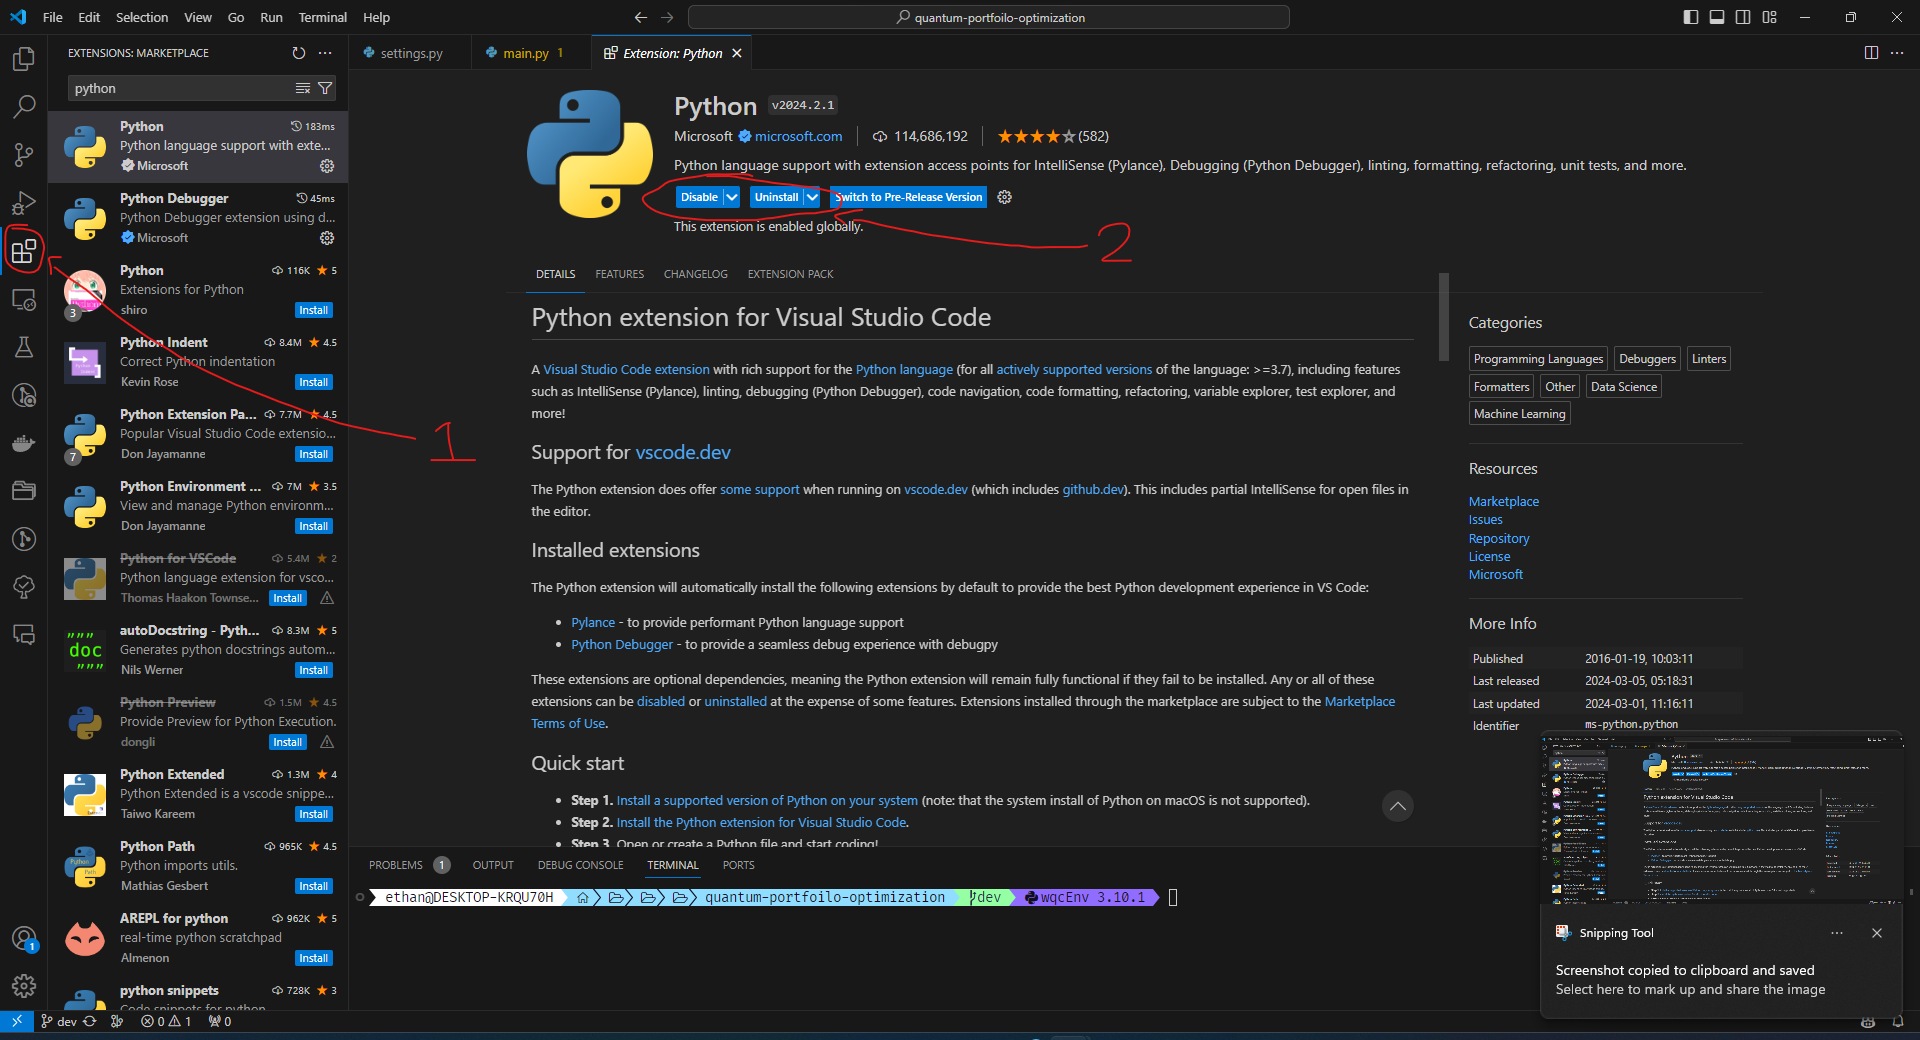Open the Terminal menu

(x=322, y=17)
